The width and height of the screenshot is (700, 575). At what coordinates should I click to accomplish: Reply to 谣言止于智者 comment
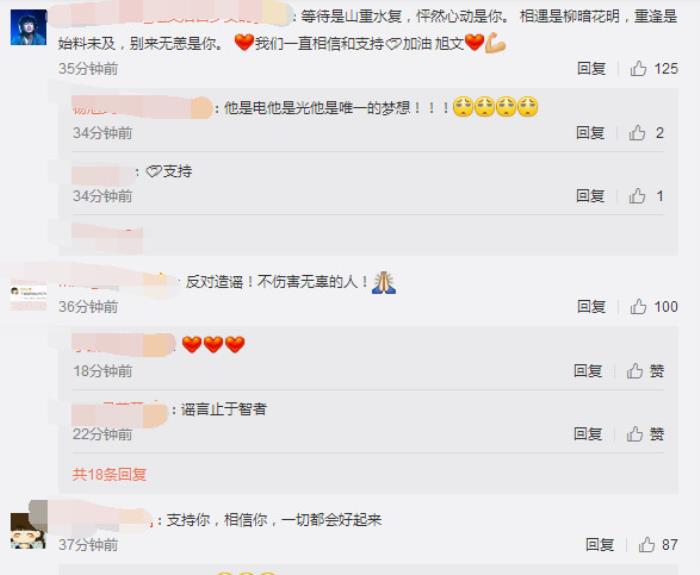(588, 433)
